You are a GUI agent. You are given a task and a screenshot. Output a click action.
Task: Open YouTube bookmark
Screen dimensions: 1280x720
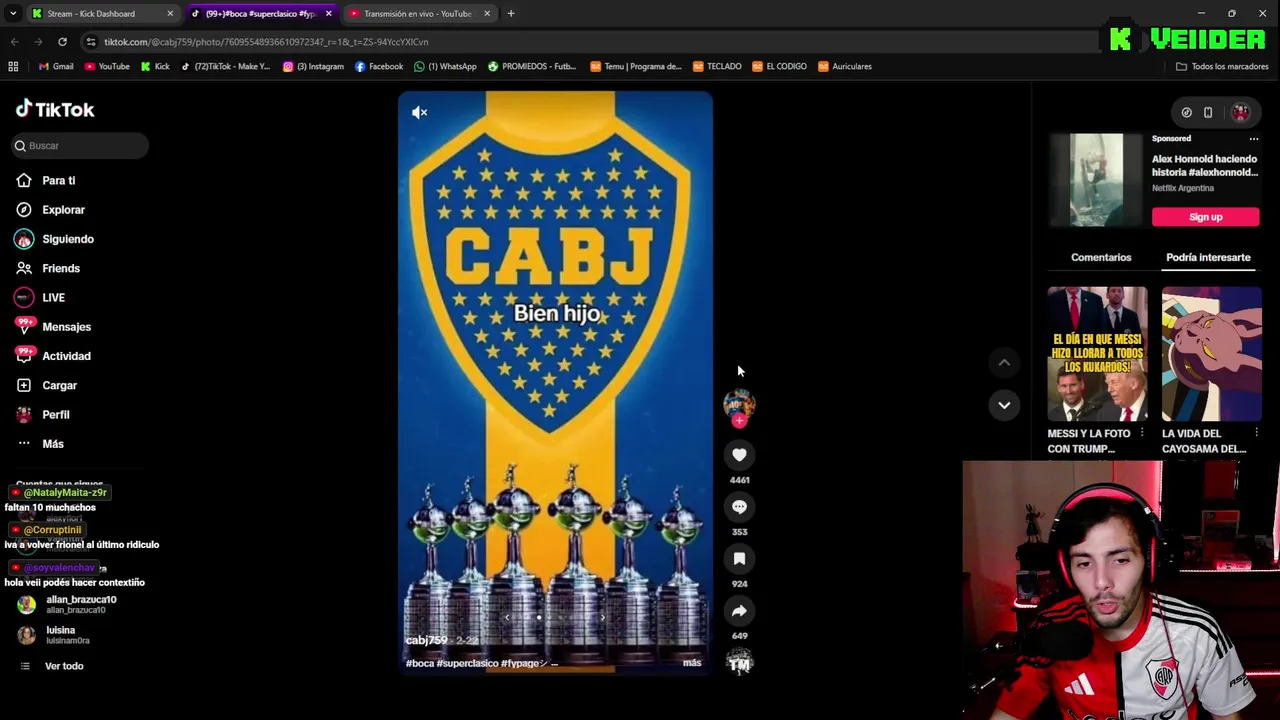tap(107, 67)
